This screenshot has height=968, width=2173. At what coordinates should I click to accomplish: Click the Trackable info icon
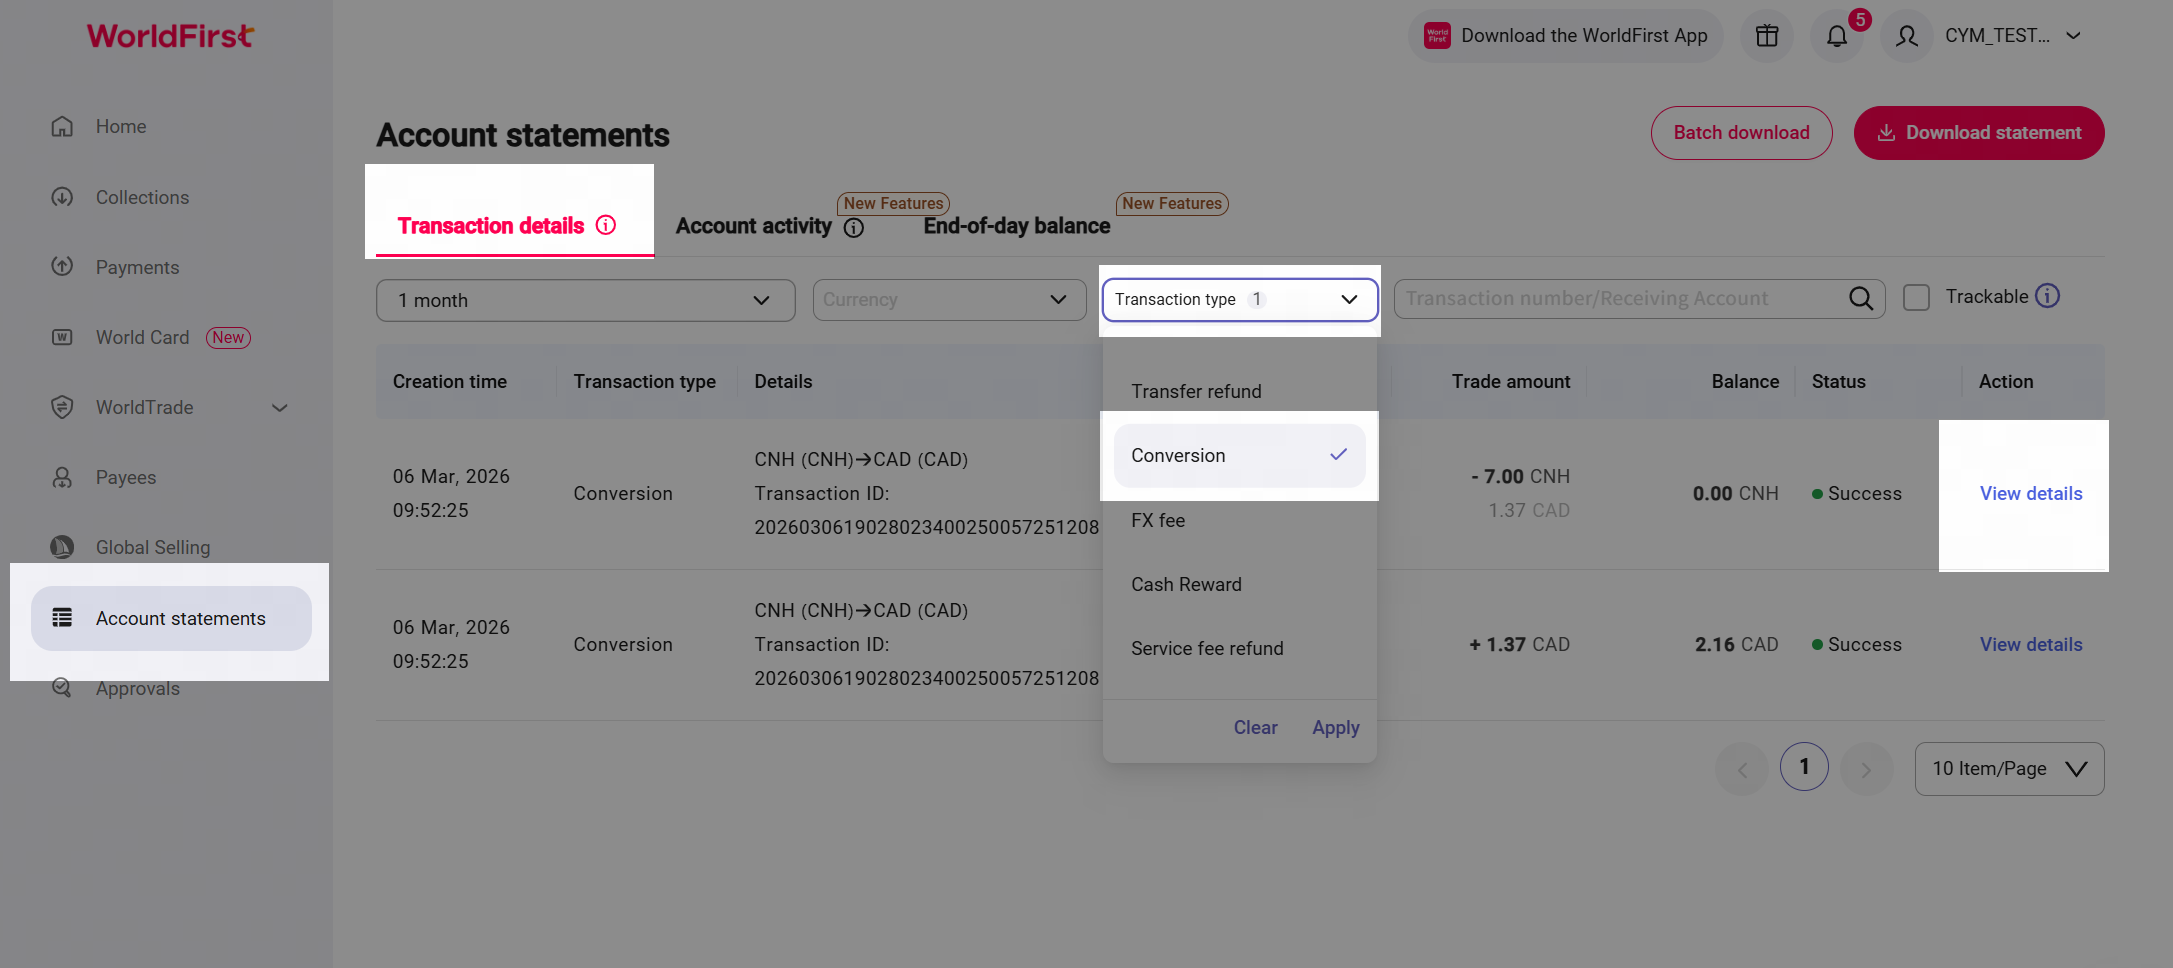(2048, 296)
